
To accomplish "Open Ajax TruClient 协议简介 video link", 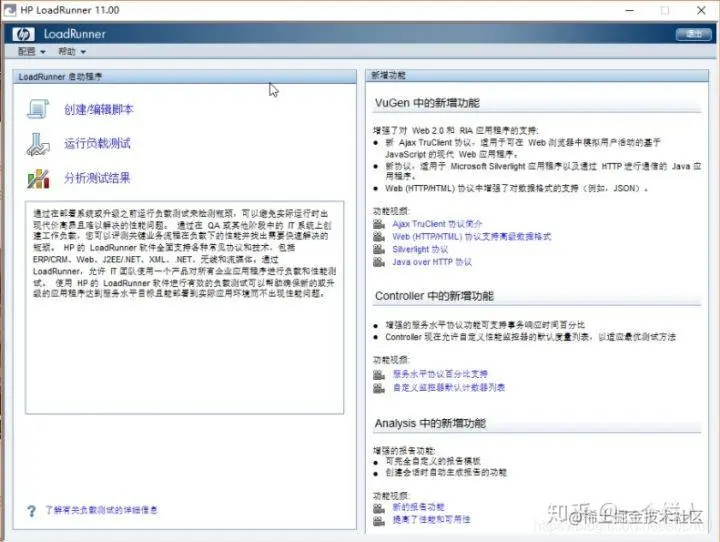I will (x=437, y=224).
